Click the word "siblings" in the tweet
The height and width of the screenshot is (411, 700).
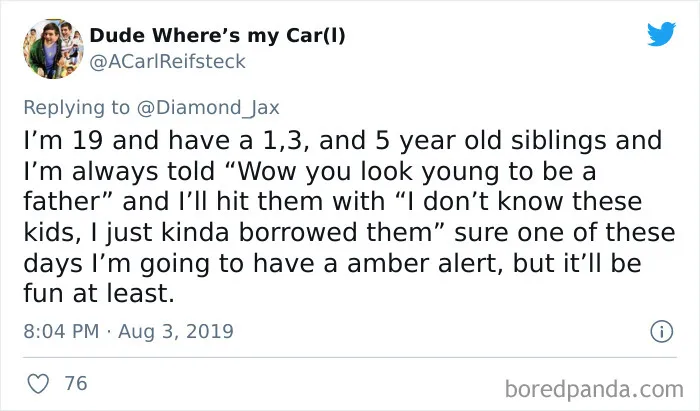click(x=558, y=140)
